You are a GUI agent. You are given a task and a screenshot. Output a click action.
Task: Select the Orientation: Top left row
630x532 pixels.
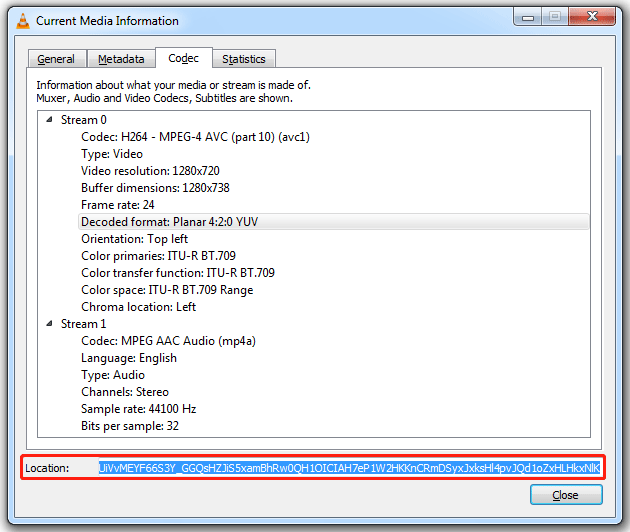click(134, 239)
